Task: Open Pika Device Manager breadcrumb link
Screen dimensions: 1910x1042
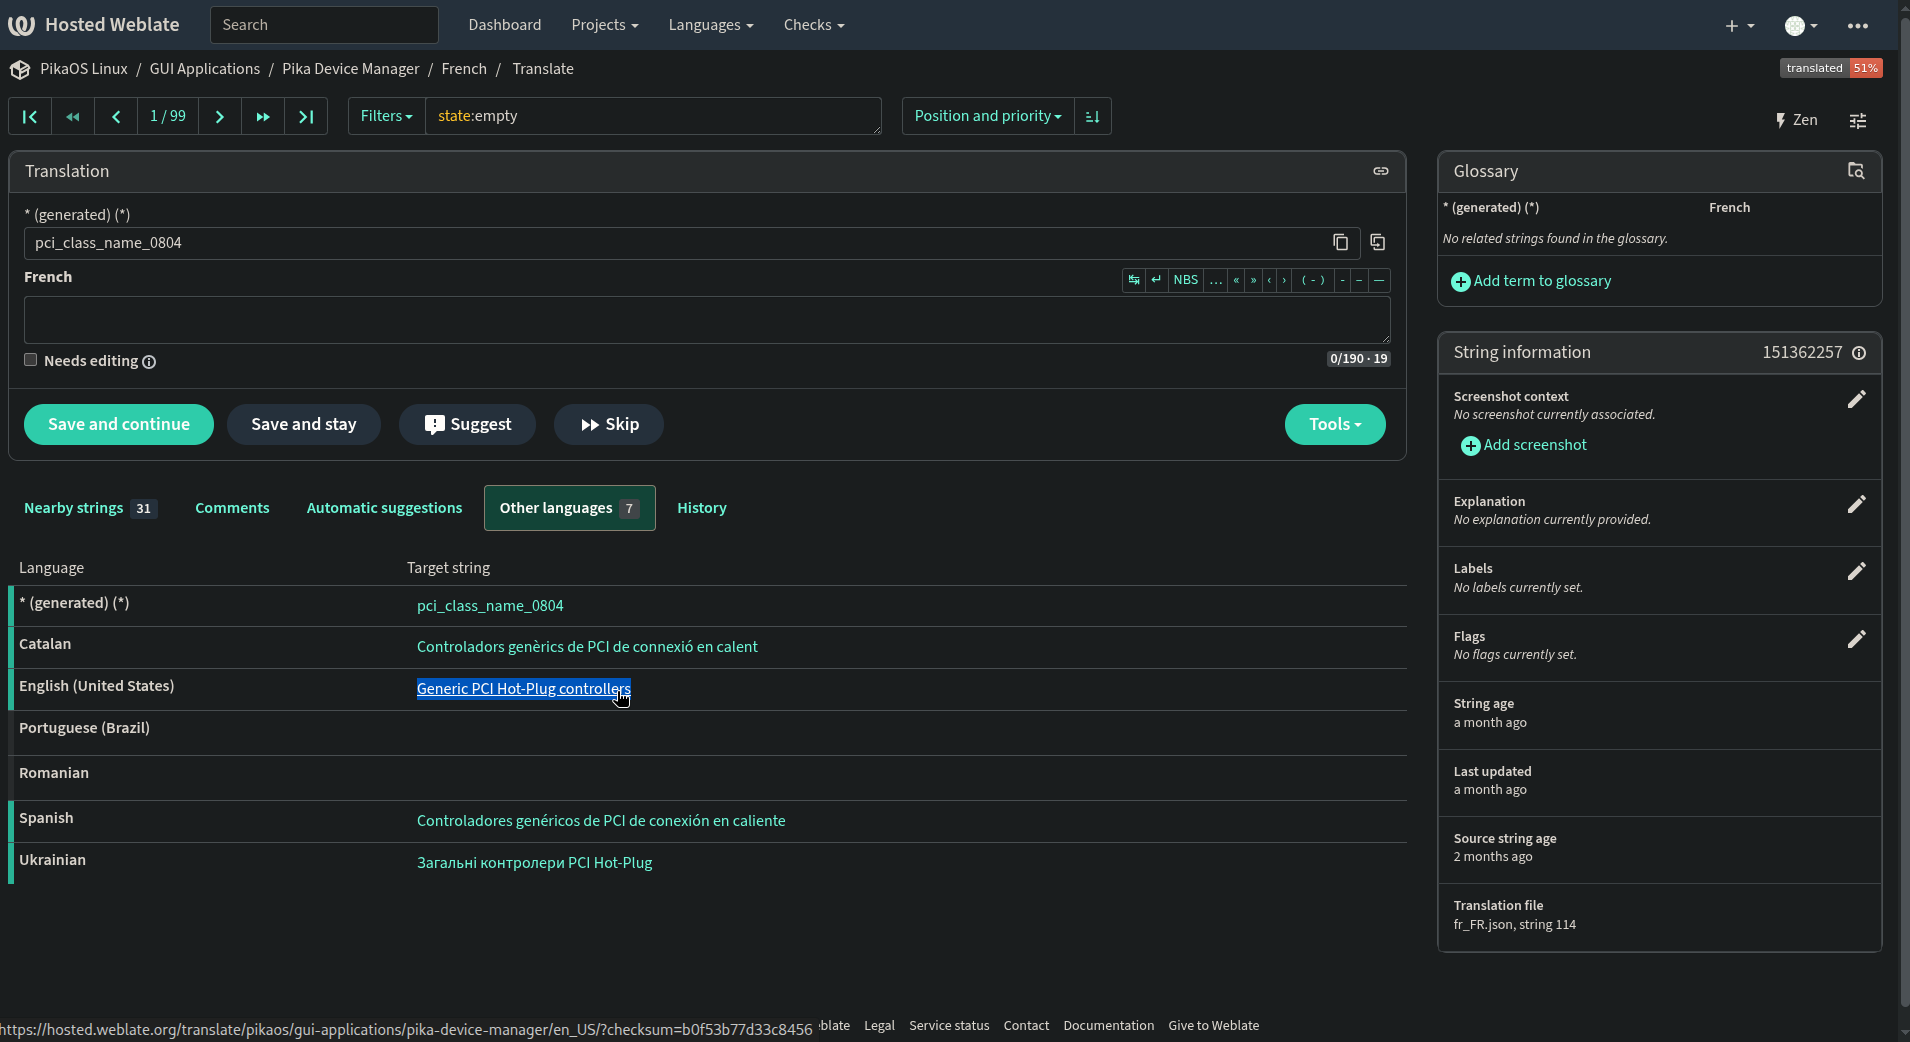Action: pyautogui.click(x=351, y=69)
